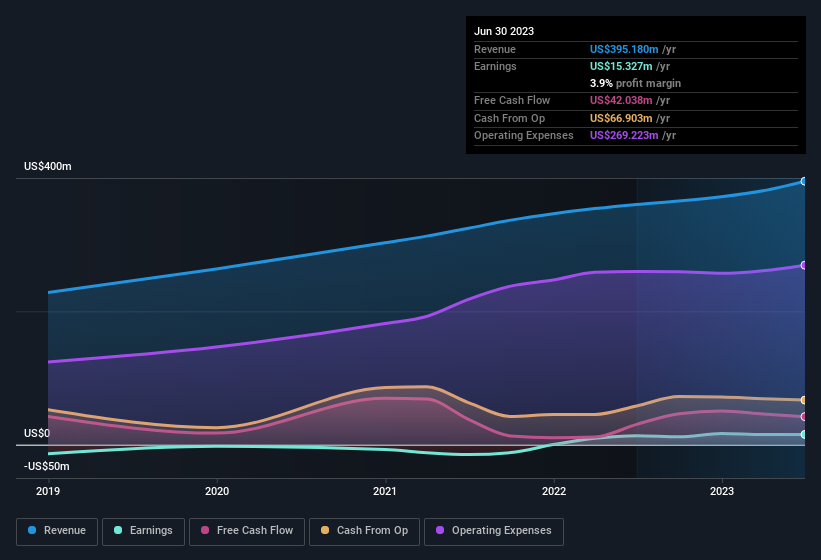This screenshot has height=560, width=821.
Task: Click the 2019 x-axis label
Action: [48, 491]
